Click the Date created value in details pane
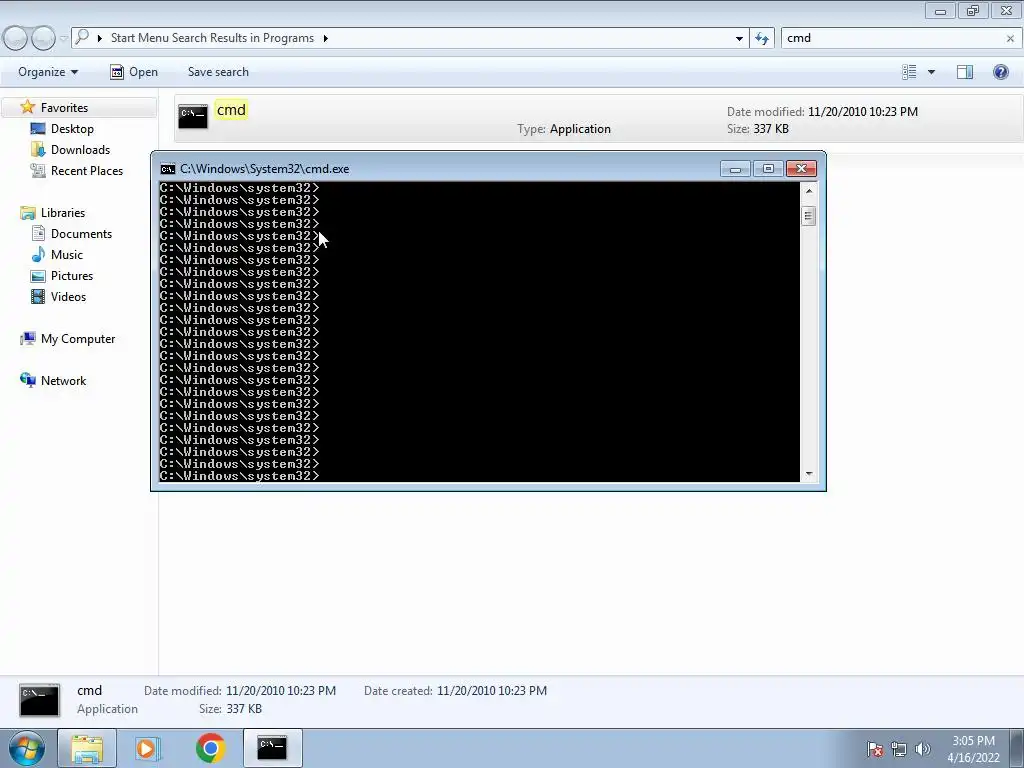 click(x=491, y=691)
